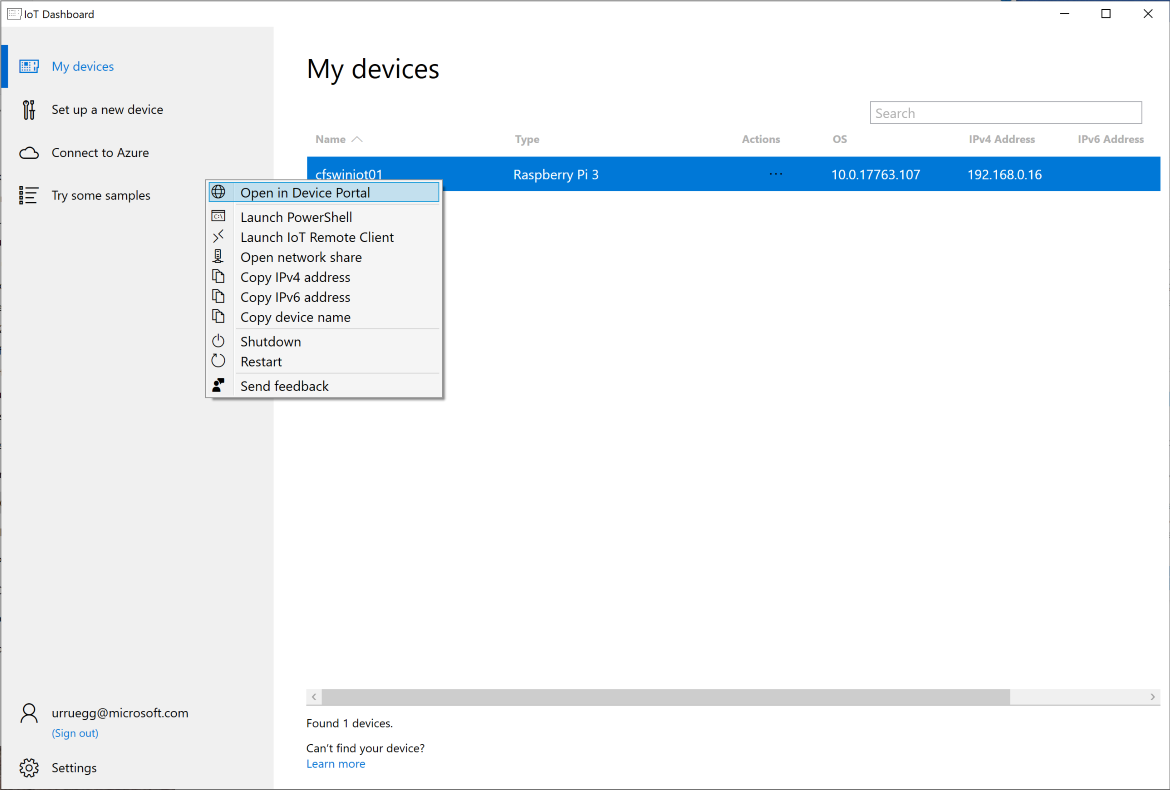Click the Restart circular arrow icon
Screen dimensions: 1170x790
[218, 361]
